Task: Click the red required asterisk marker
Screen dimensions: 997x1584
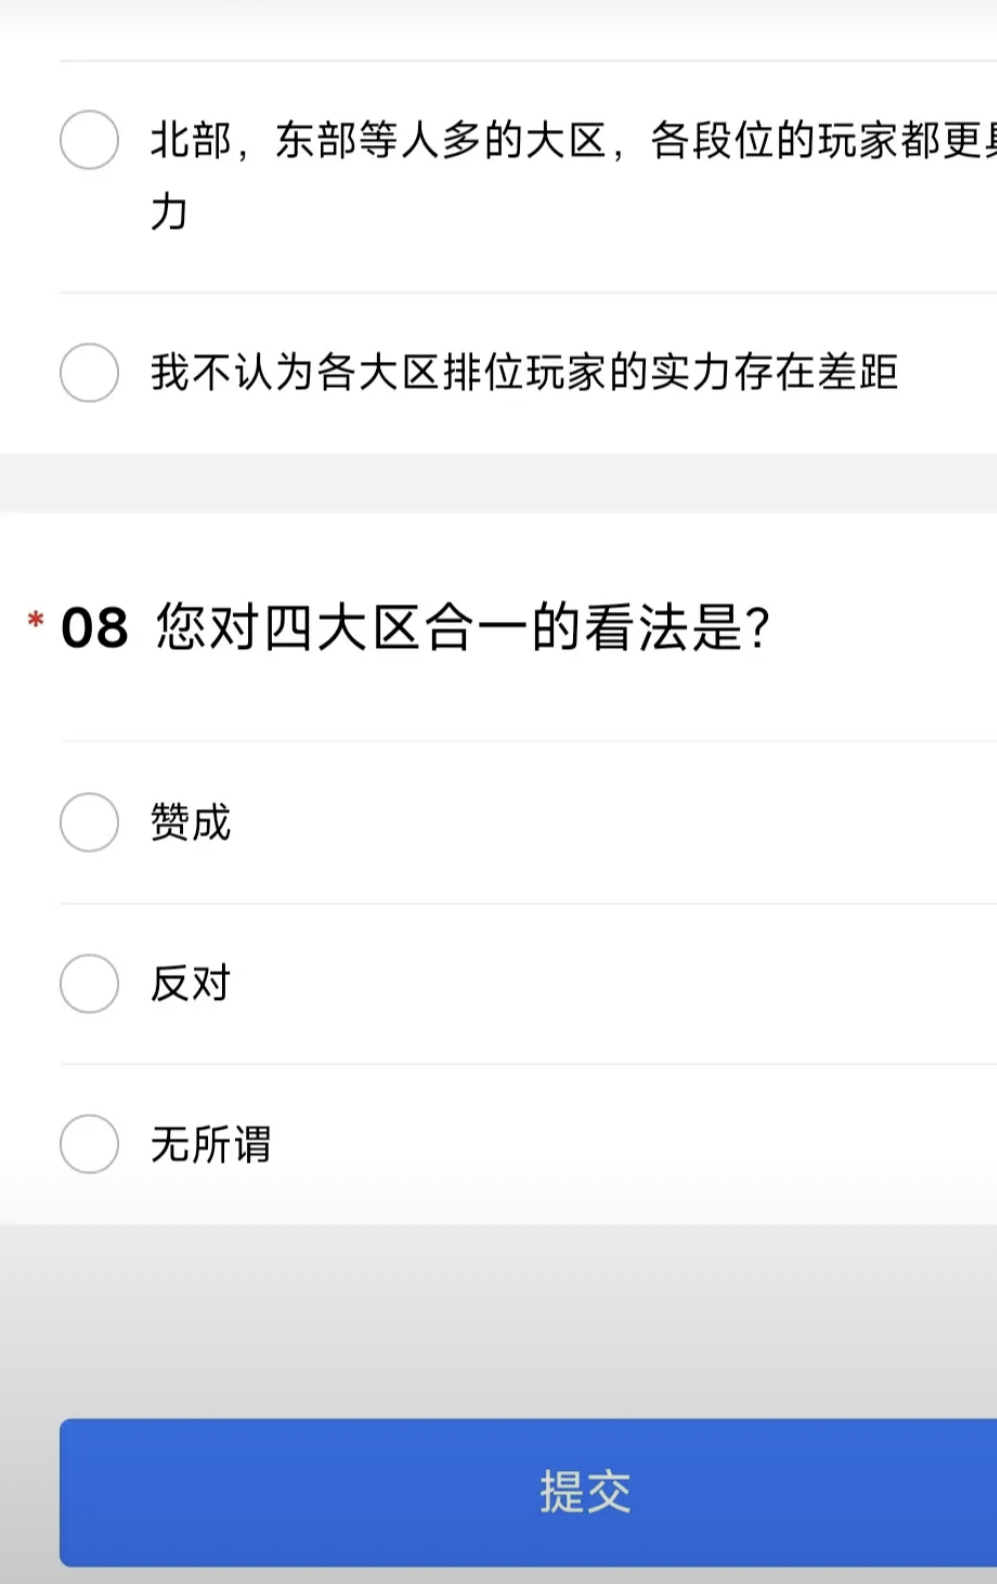Action: (36, 621)
